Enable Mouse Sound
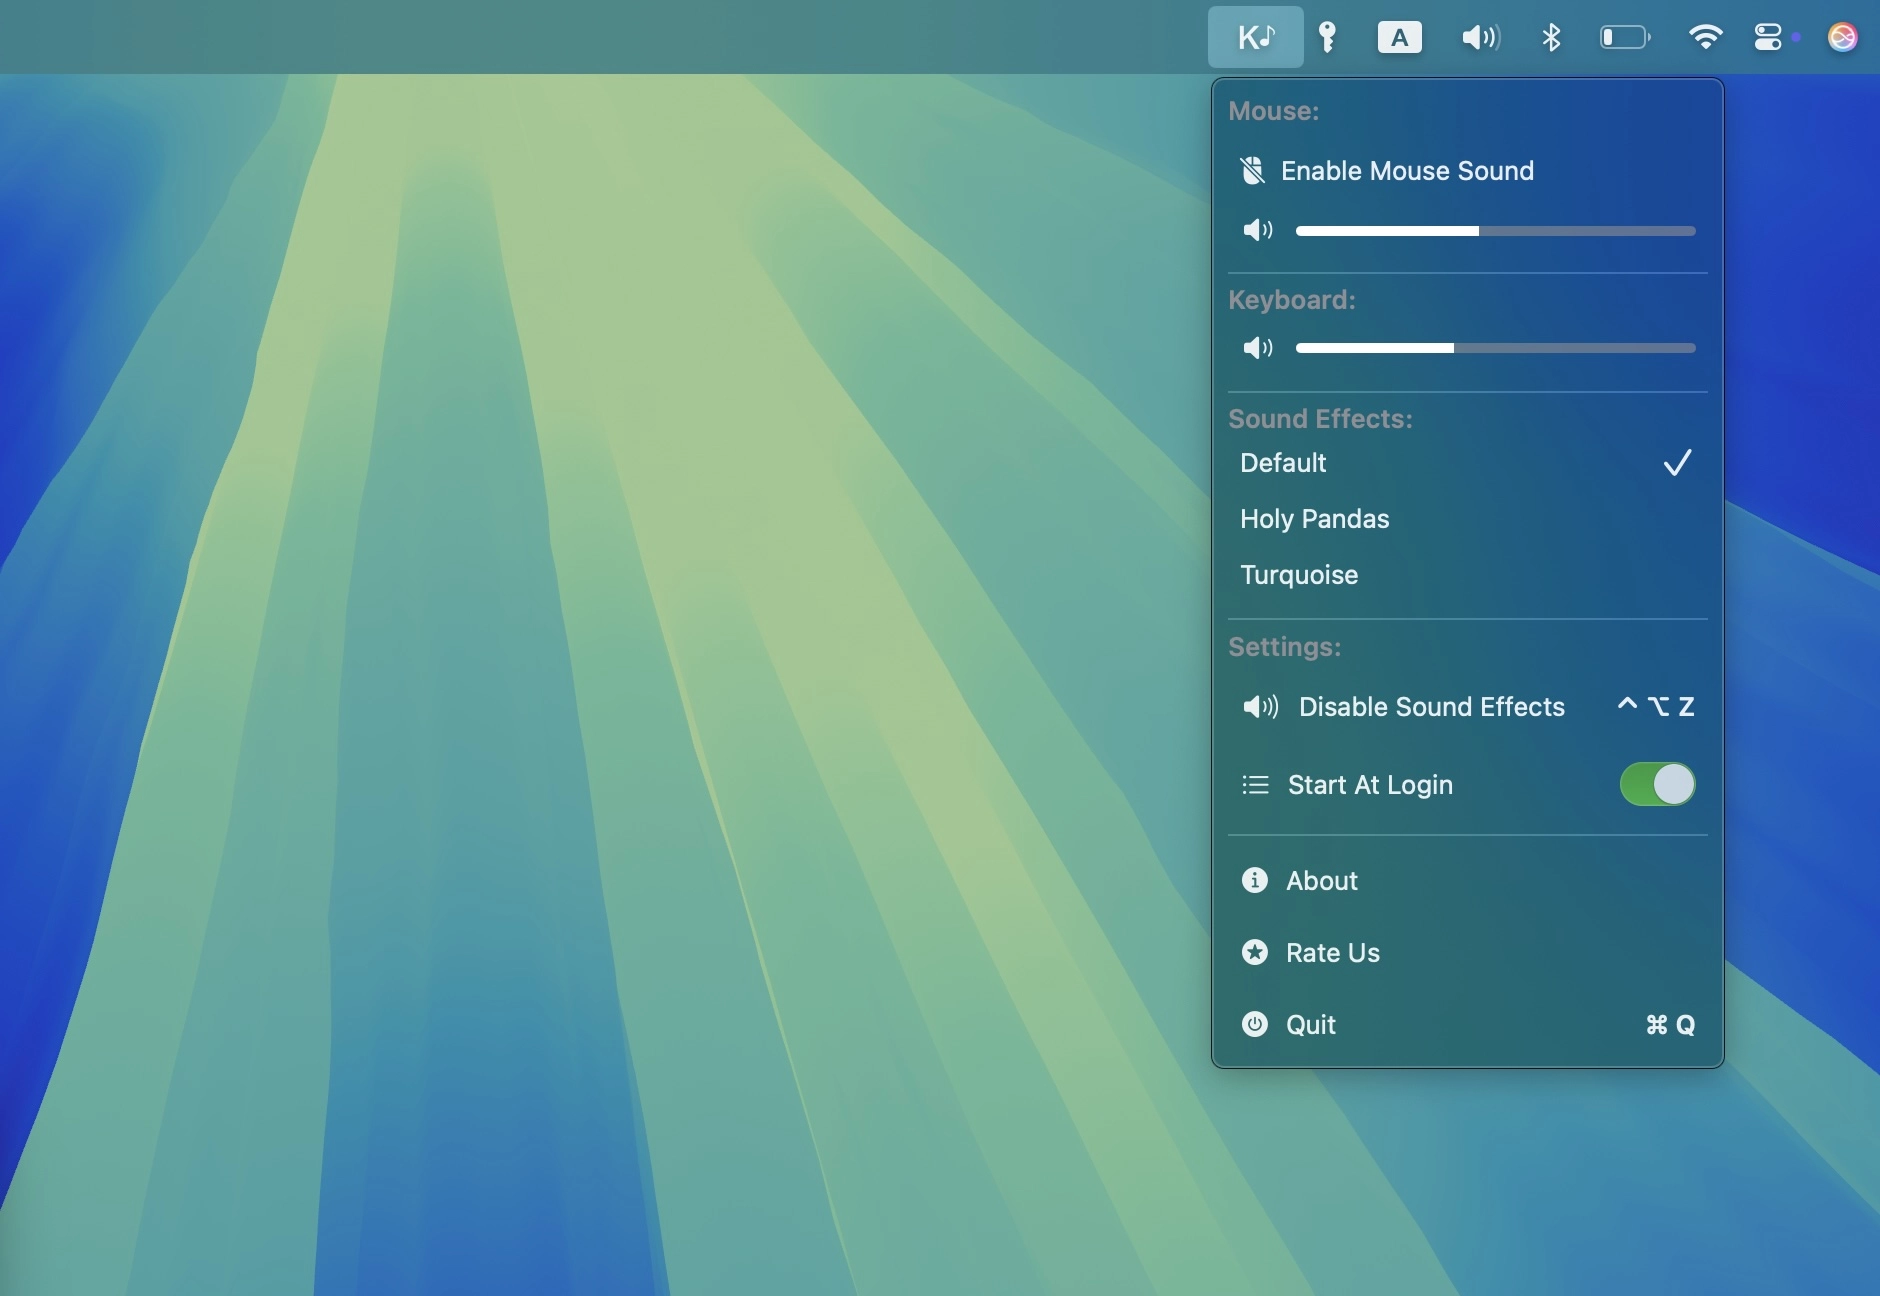 pos(1406,170)
